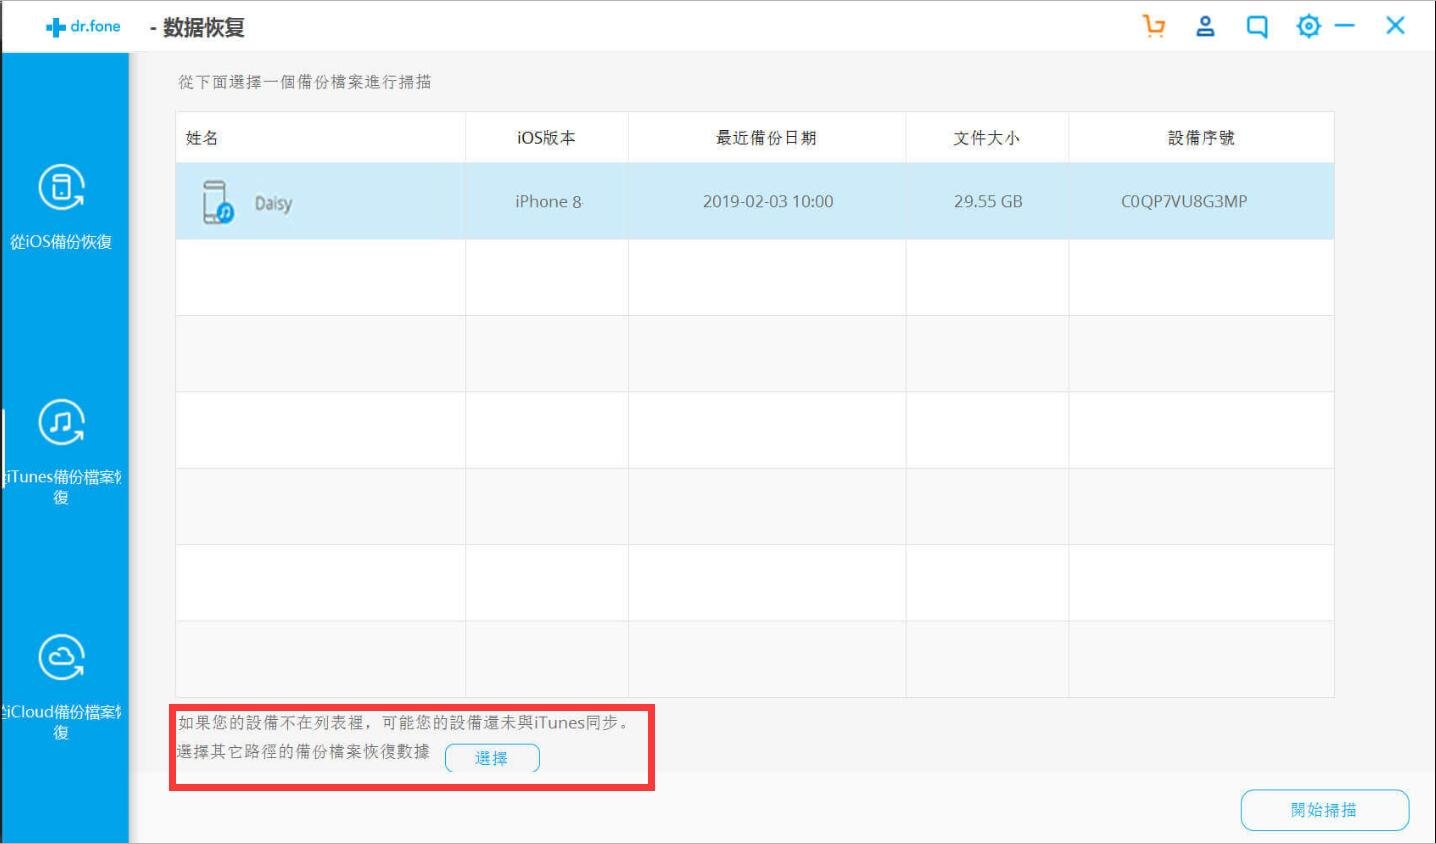
Task: Click the 設備序號 column header
Action: (x=1201, y=138)
